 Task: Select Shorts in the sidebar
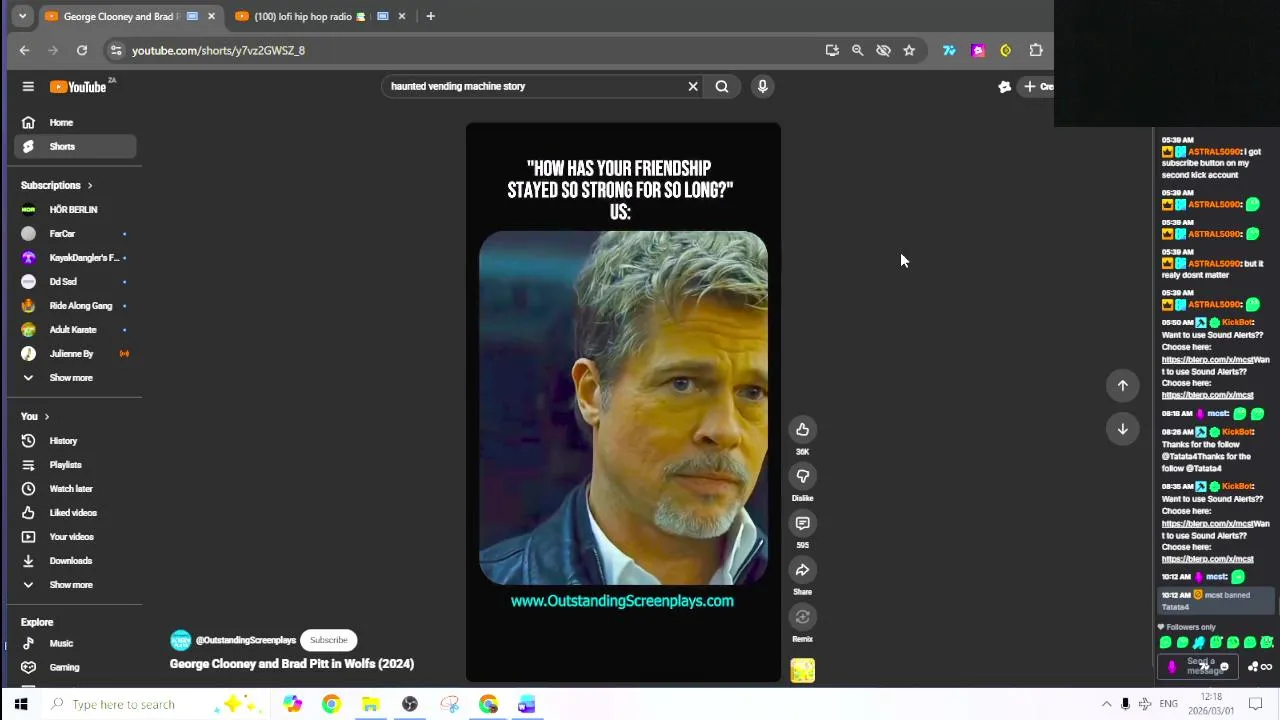coord(75,147)
